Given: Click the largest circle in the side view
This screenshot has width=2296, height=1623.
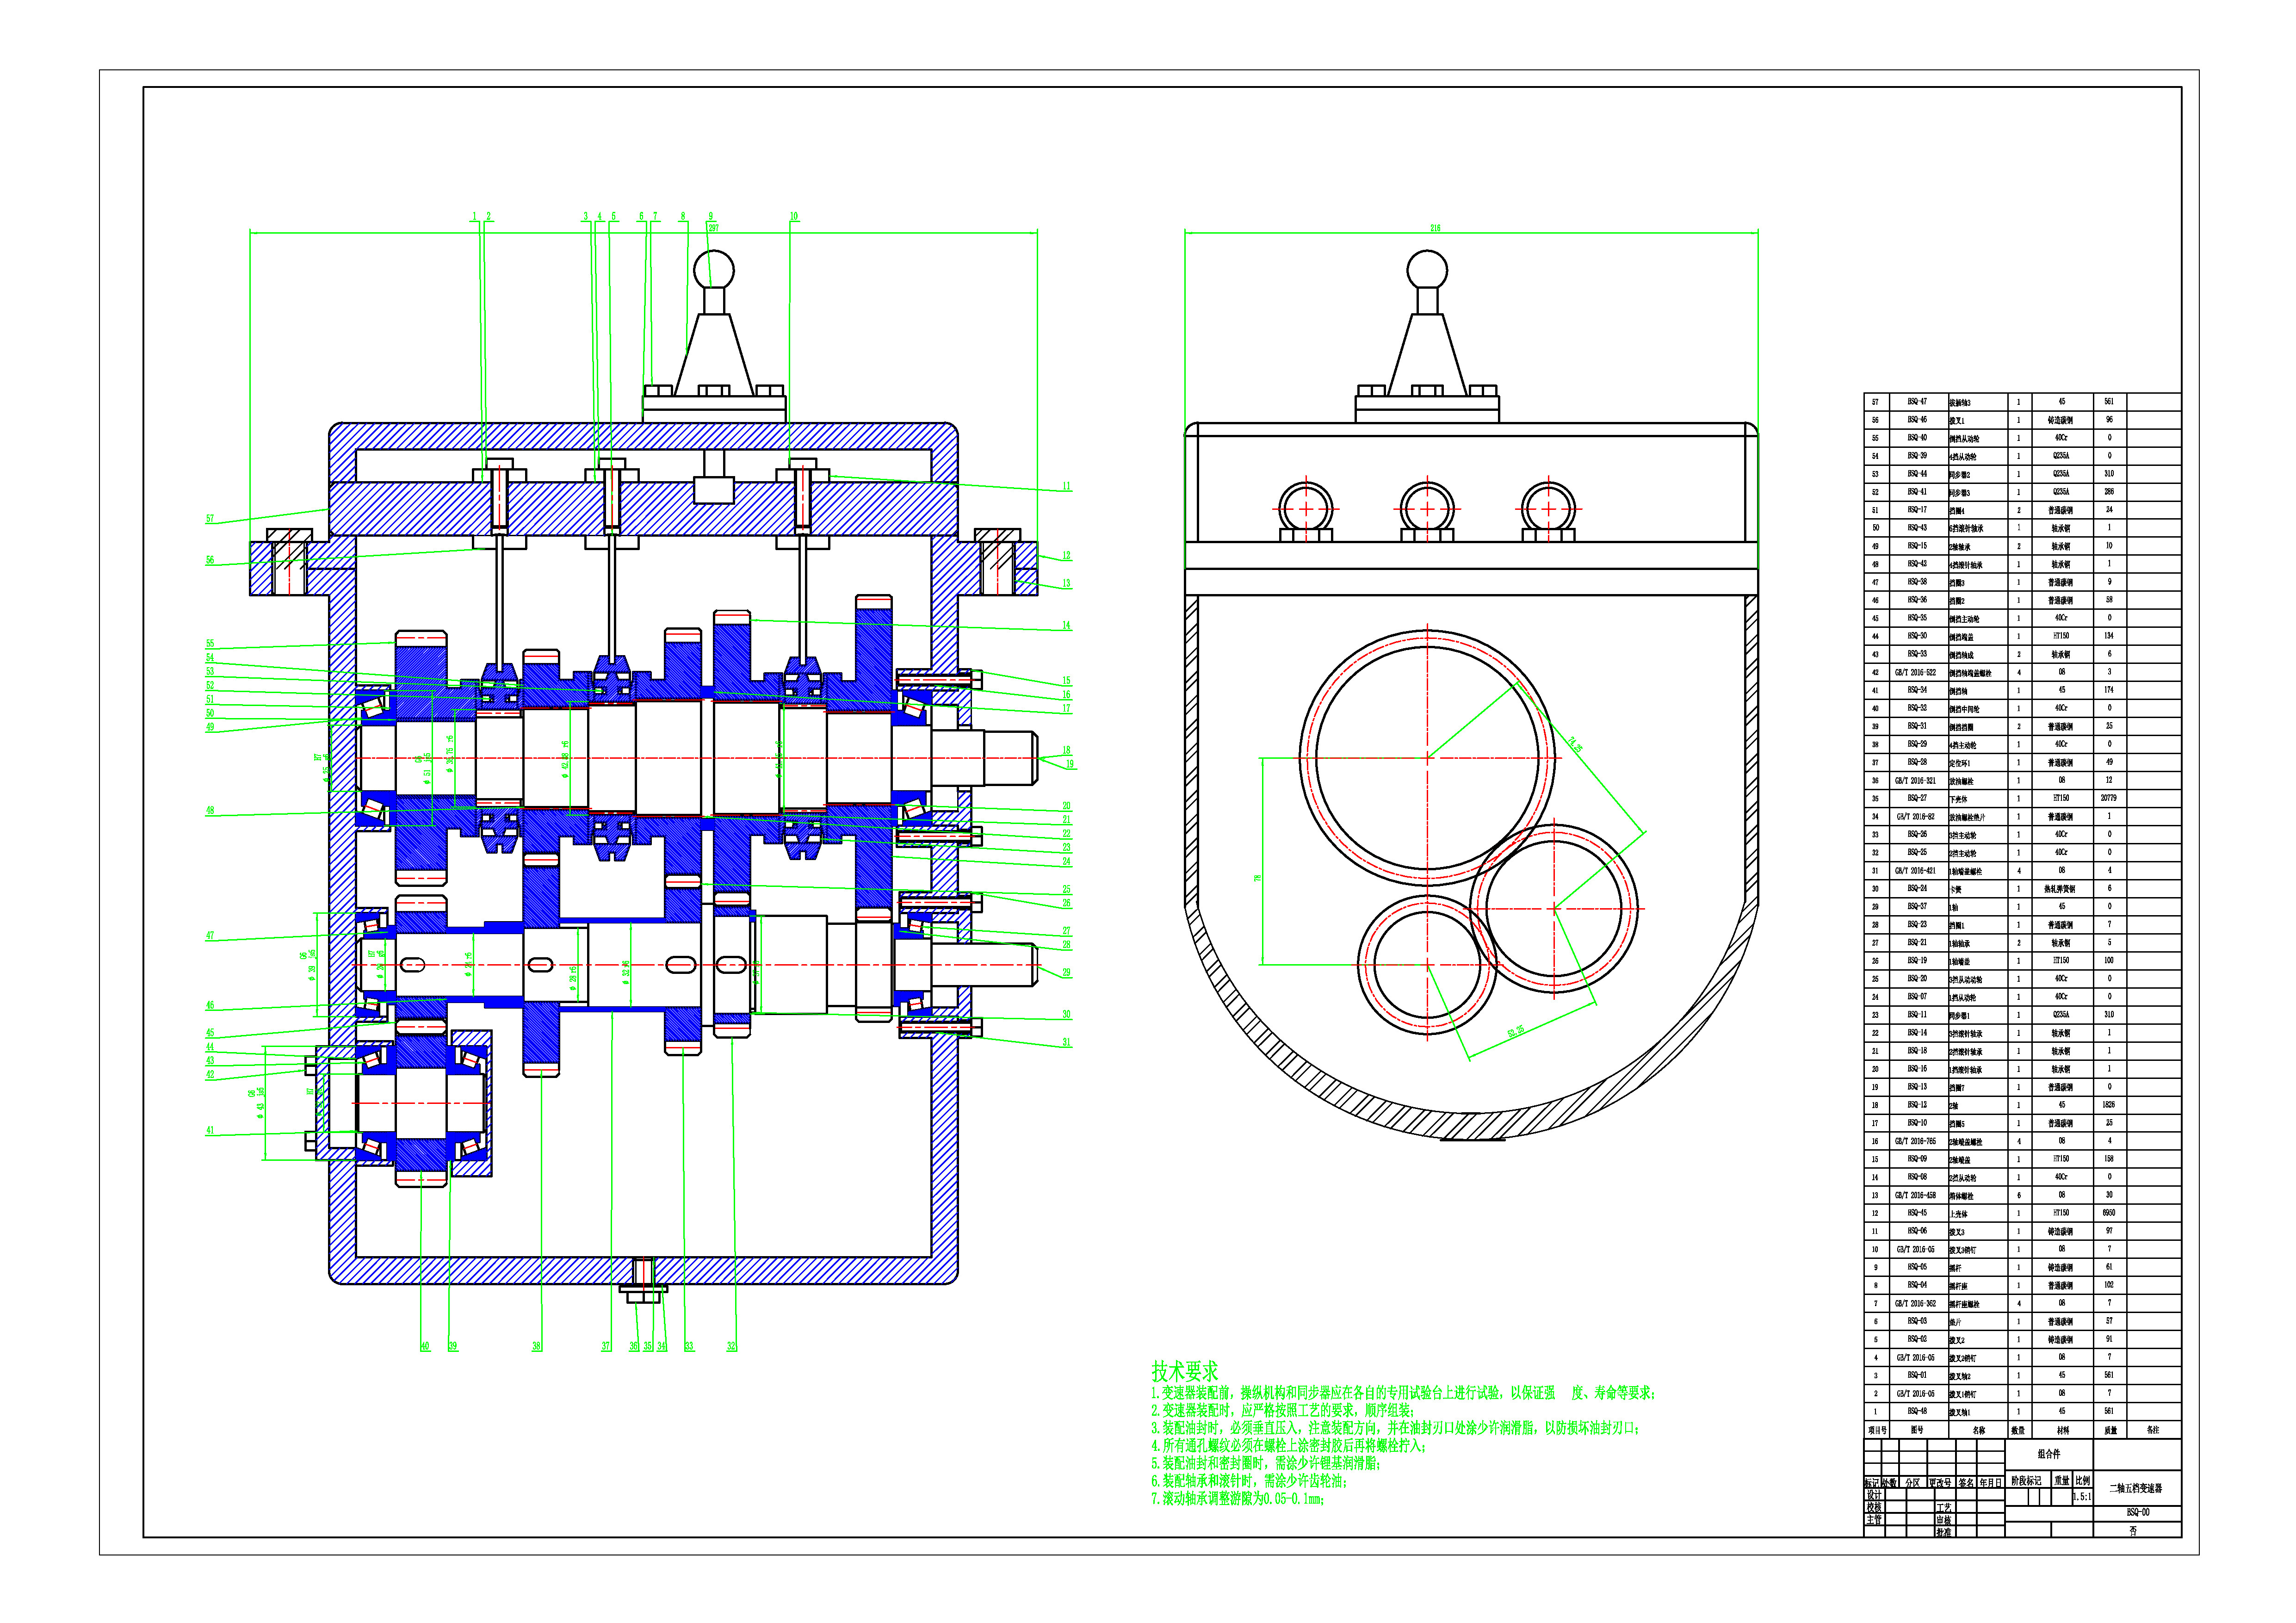Looking at the screenshot, I should 1427,757.
